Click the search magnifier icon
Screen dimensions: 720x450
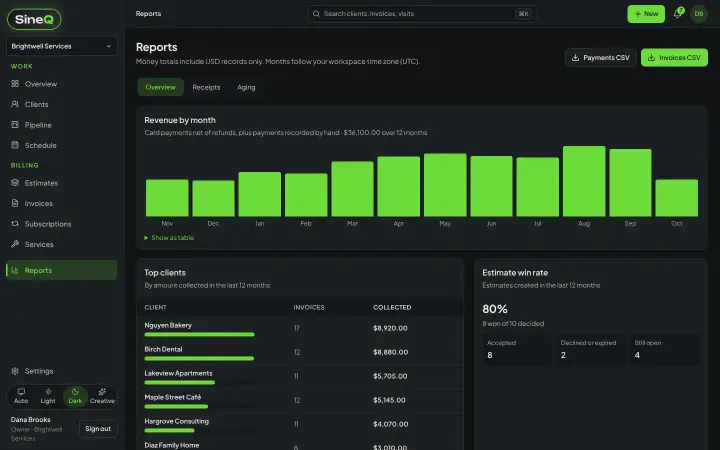coord(316,14)
